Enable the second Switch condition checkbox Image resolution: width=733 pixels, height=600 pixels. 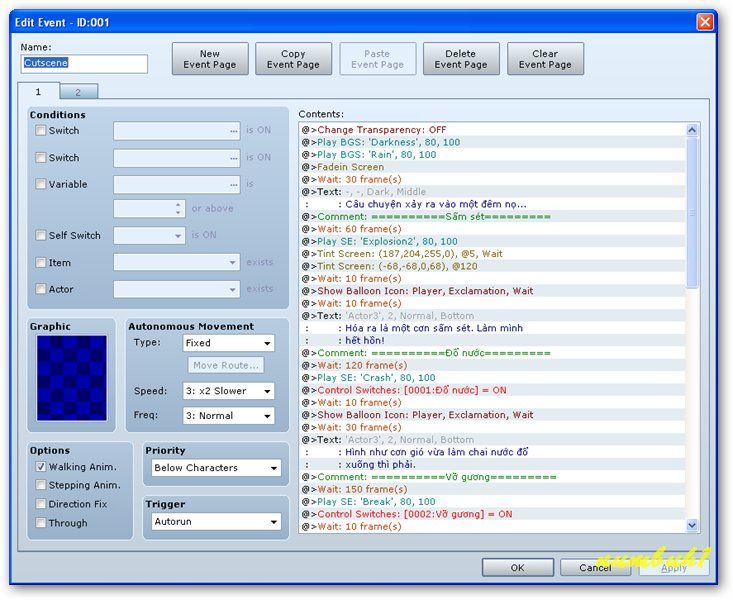coord(41,158)
